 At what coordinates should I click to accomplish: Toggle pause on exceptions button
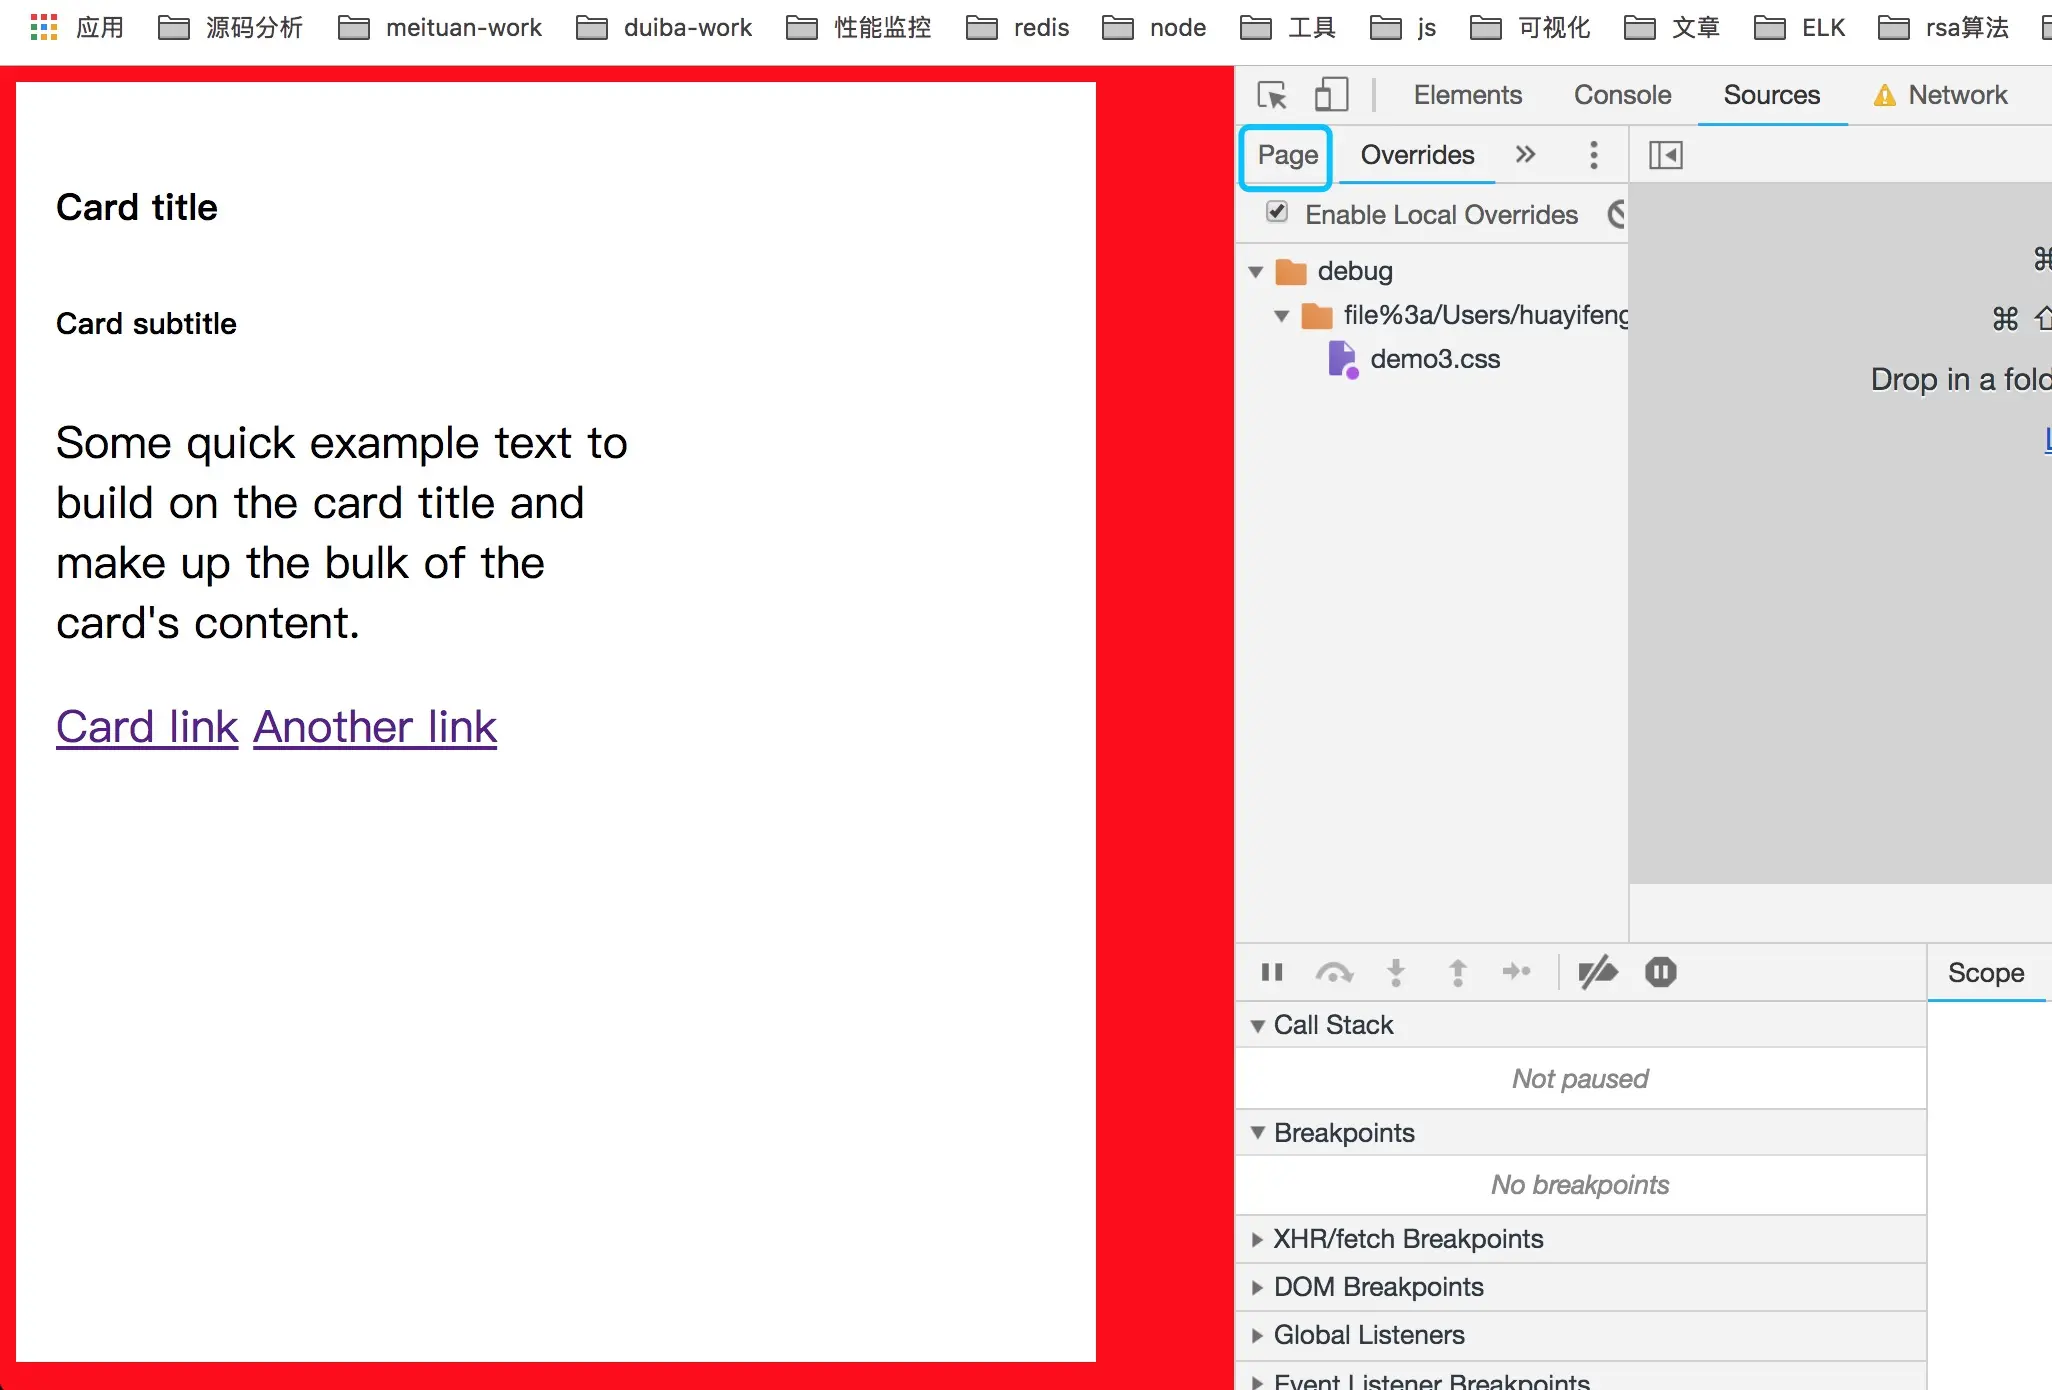(1660, 972)
